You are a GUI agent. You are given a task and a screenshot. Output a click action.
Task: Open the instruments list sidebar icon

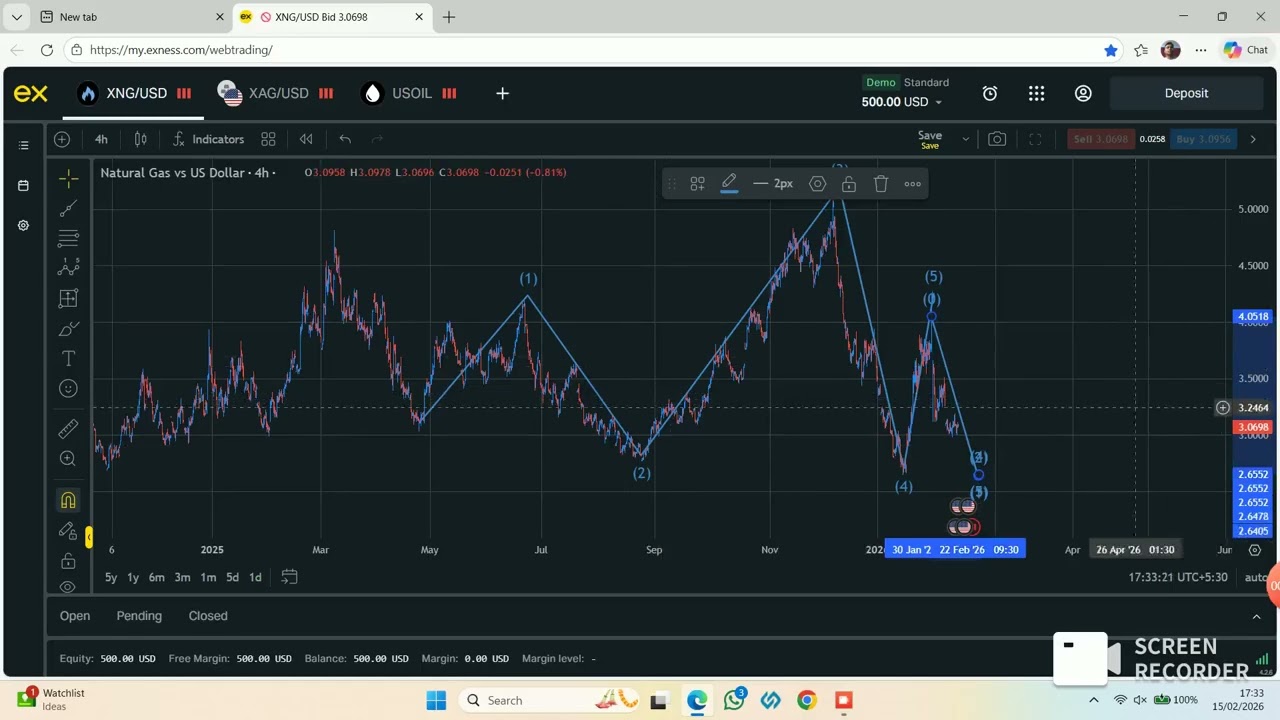click(x=23, y=145)
